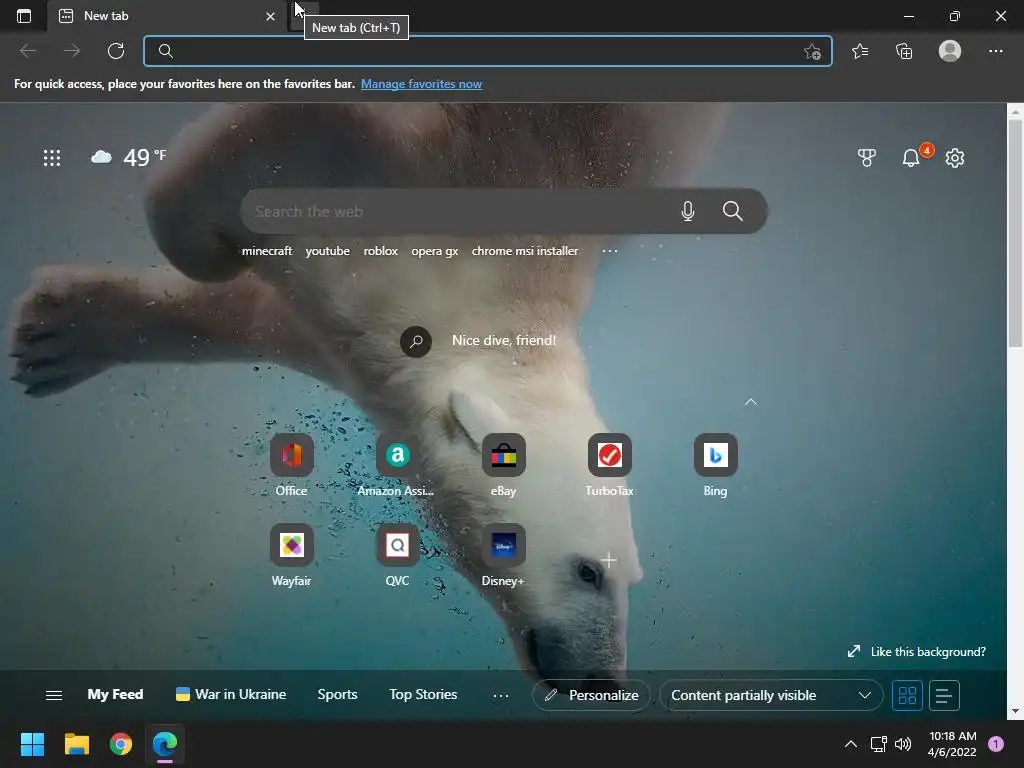This screenshot has height=768, width=1024.
Task: Open the Collections icon
Action: [x=904, y=51]
